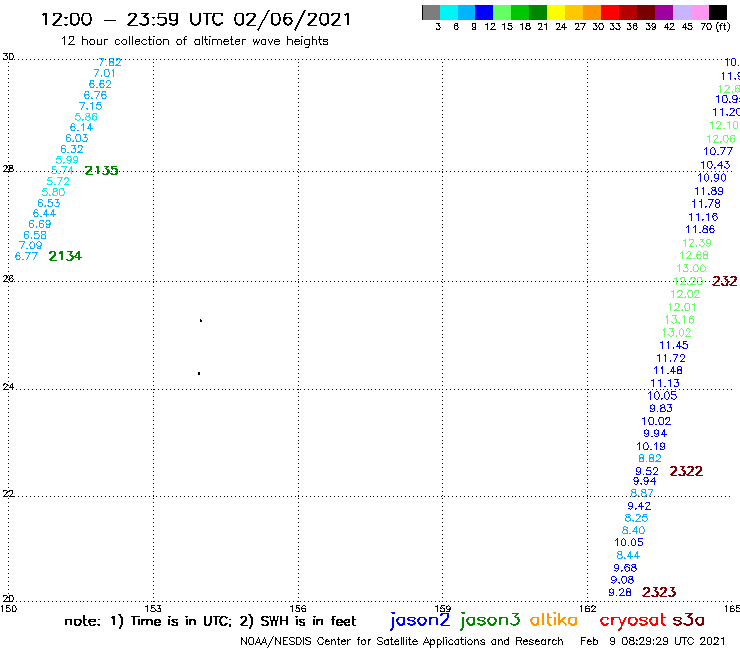Click wave height value '5.74'

(x=62, y=170)
